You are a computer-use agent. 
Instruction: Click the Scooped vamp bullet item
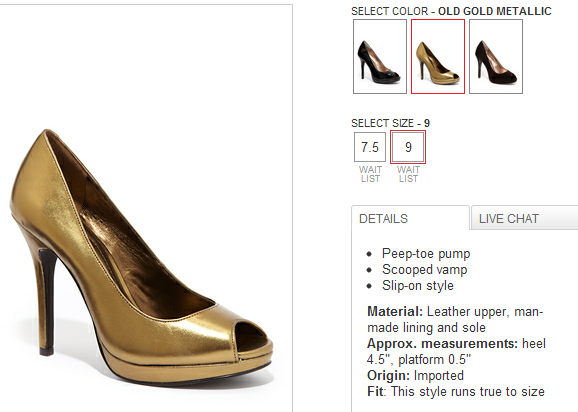tap(425, 269)
